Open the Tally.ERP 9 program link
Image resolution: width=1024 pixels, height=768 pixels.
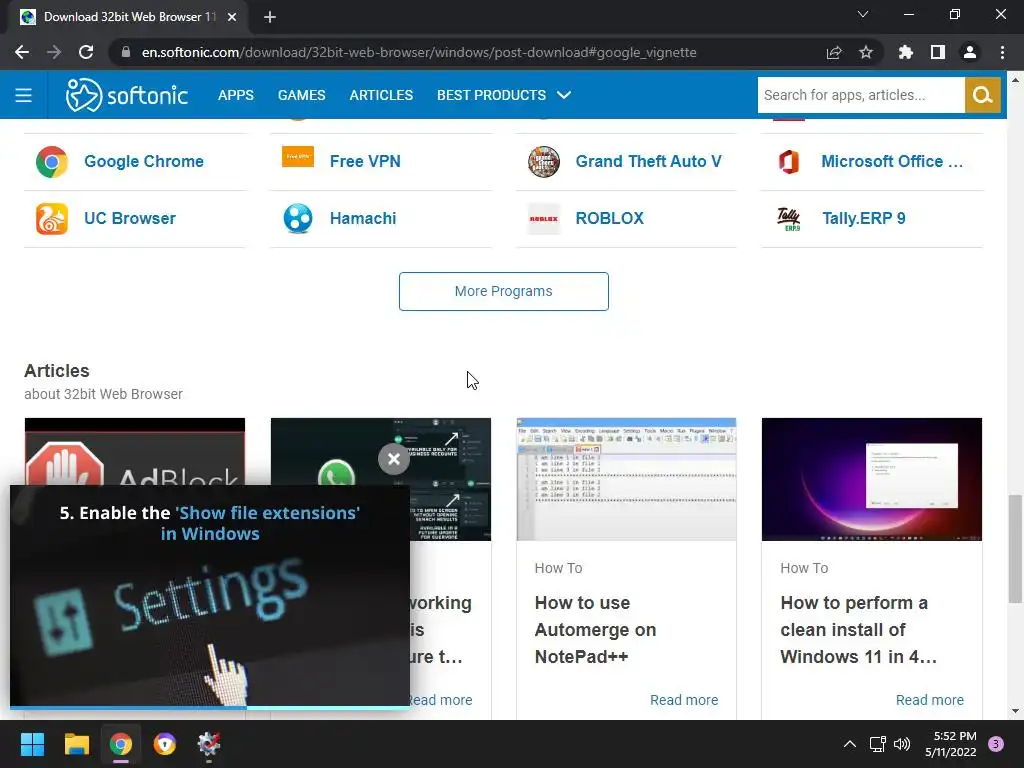pyautogui.click(x=863, y=218)
